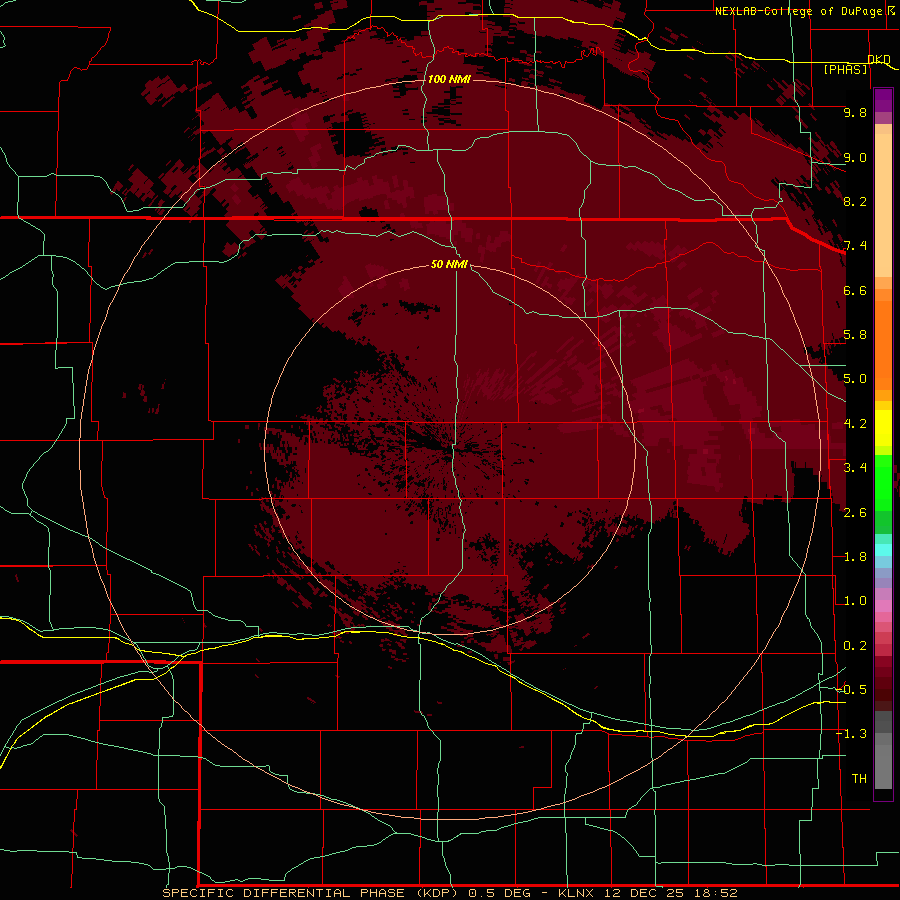Click the "SPECIFIC DIFFERENTIAL PHASE (KDP)" caption at the bottom

[x=312, y=893]
